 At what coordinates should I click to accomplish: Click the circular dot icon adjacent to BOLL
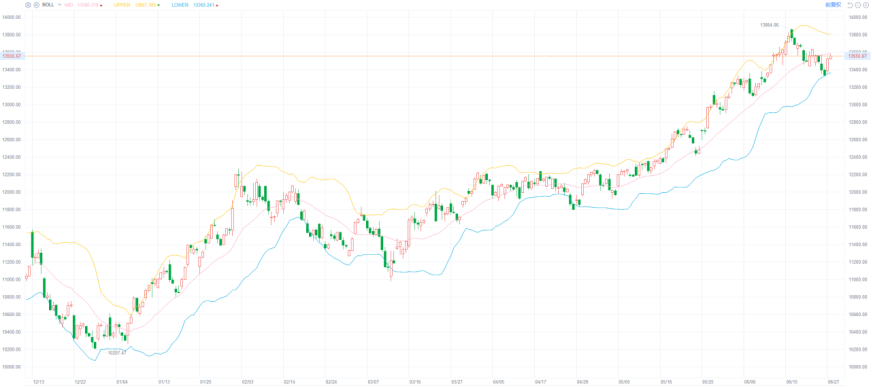click(36, 5)
